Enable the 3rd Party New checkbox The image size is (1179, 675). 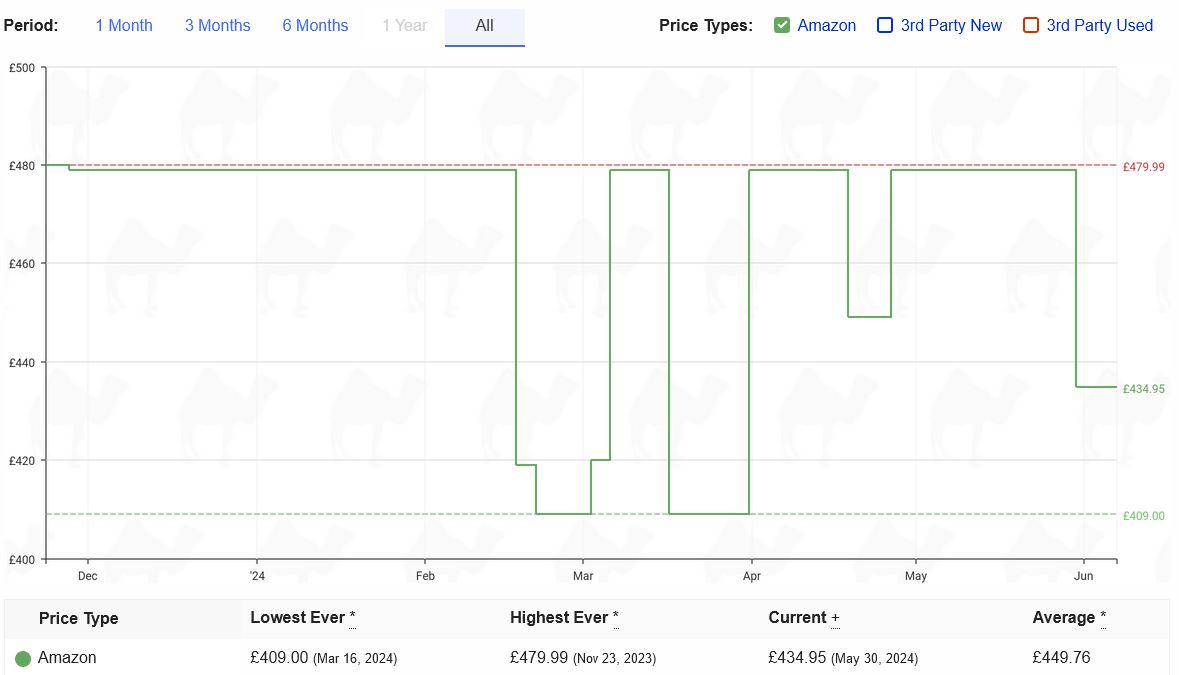point(885,26)
